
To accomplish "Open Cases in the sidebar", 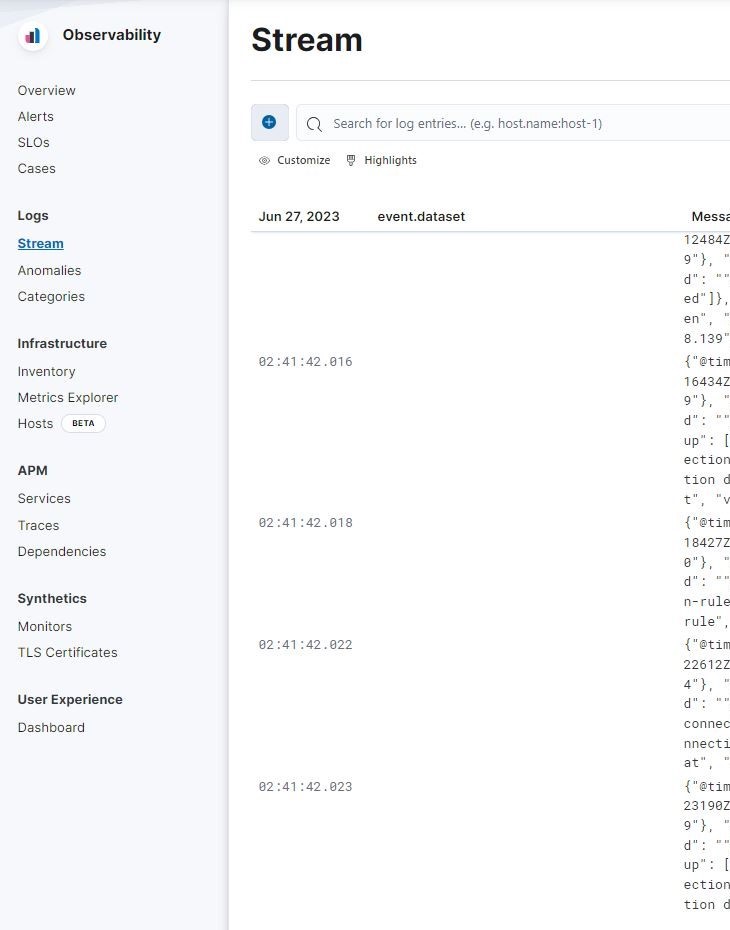I will click(36, 168).
